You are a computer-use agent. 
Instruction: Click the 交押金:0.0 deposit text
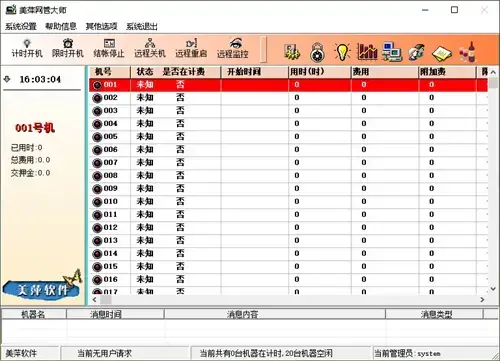30,173
